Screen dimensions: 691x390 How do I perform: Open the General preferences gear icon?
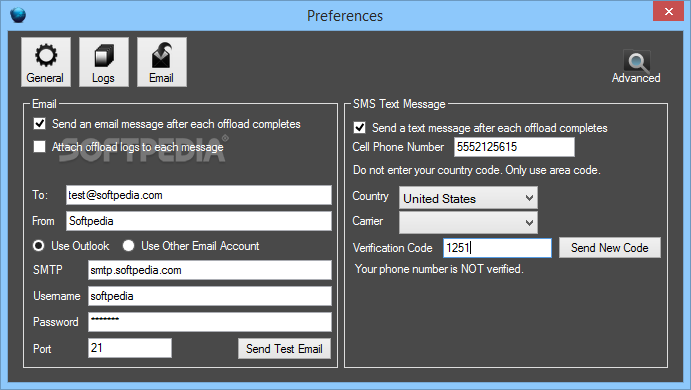[46, 62]
